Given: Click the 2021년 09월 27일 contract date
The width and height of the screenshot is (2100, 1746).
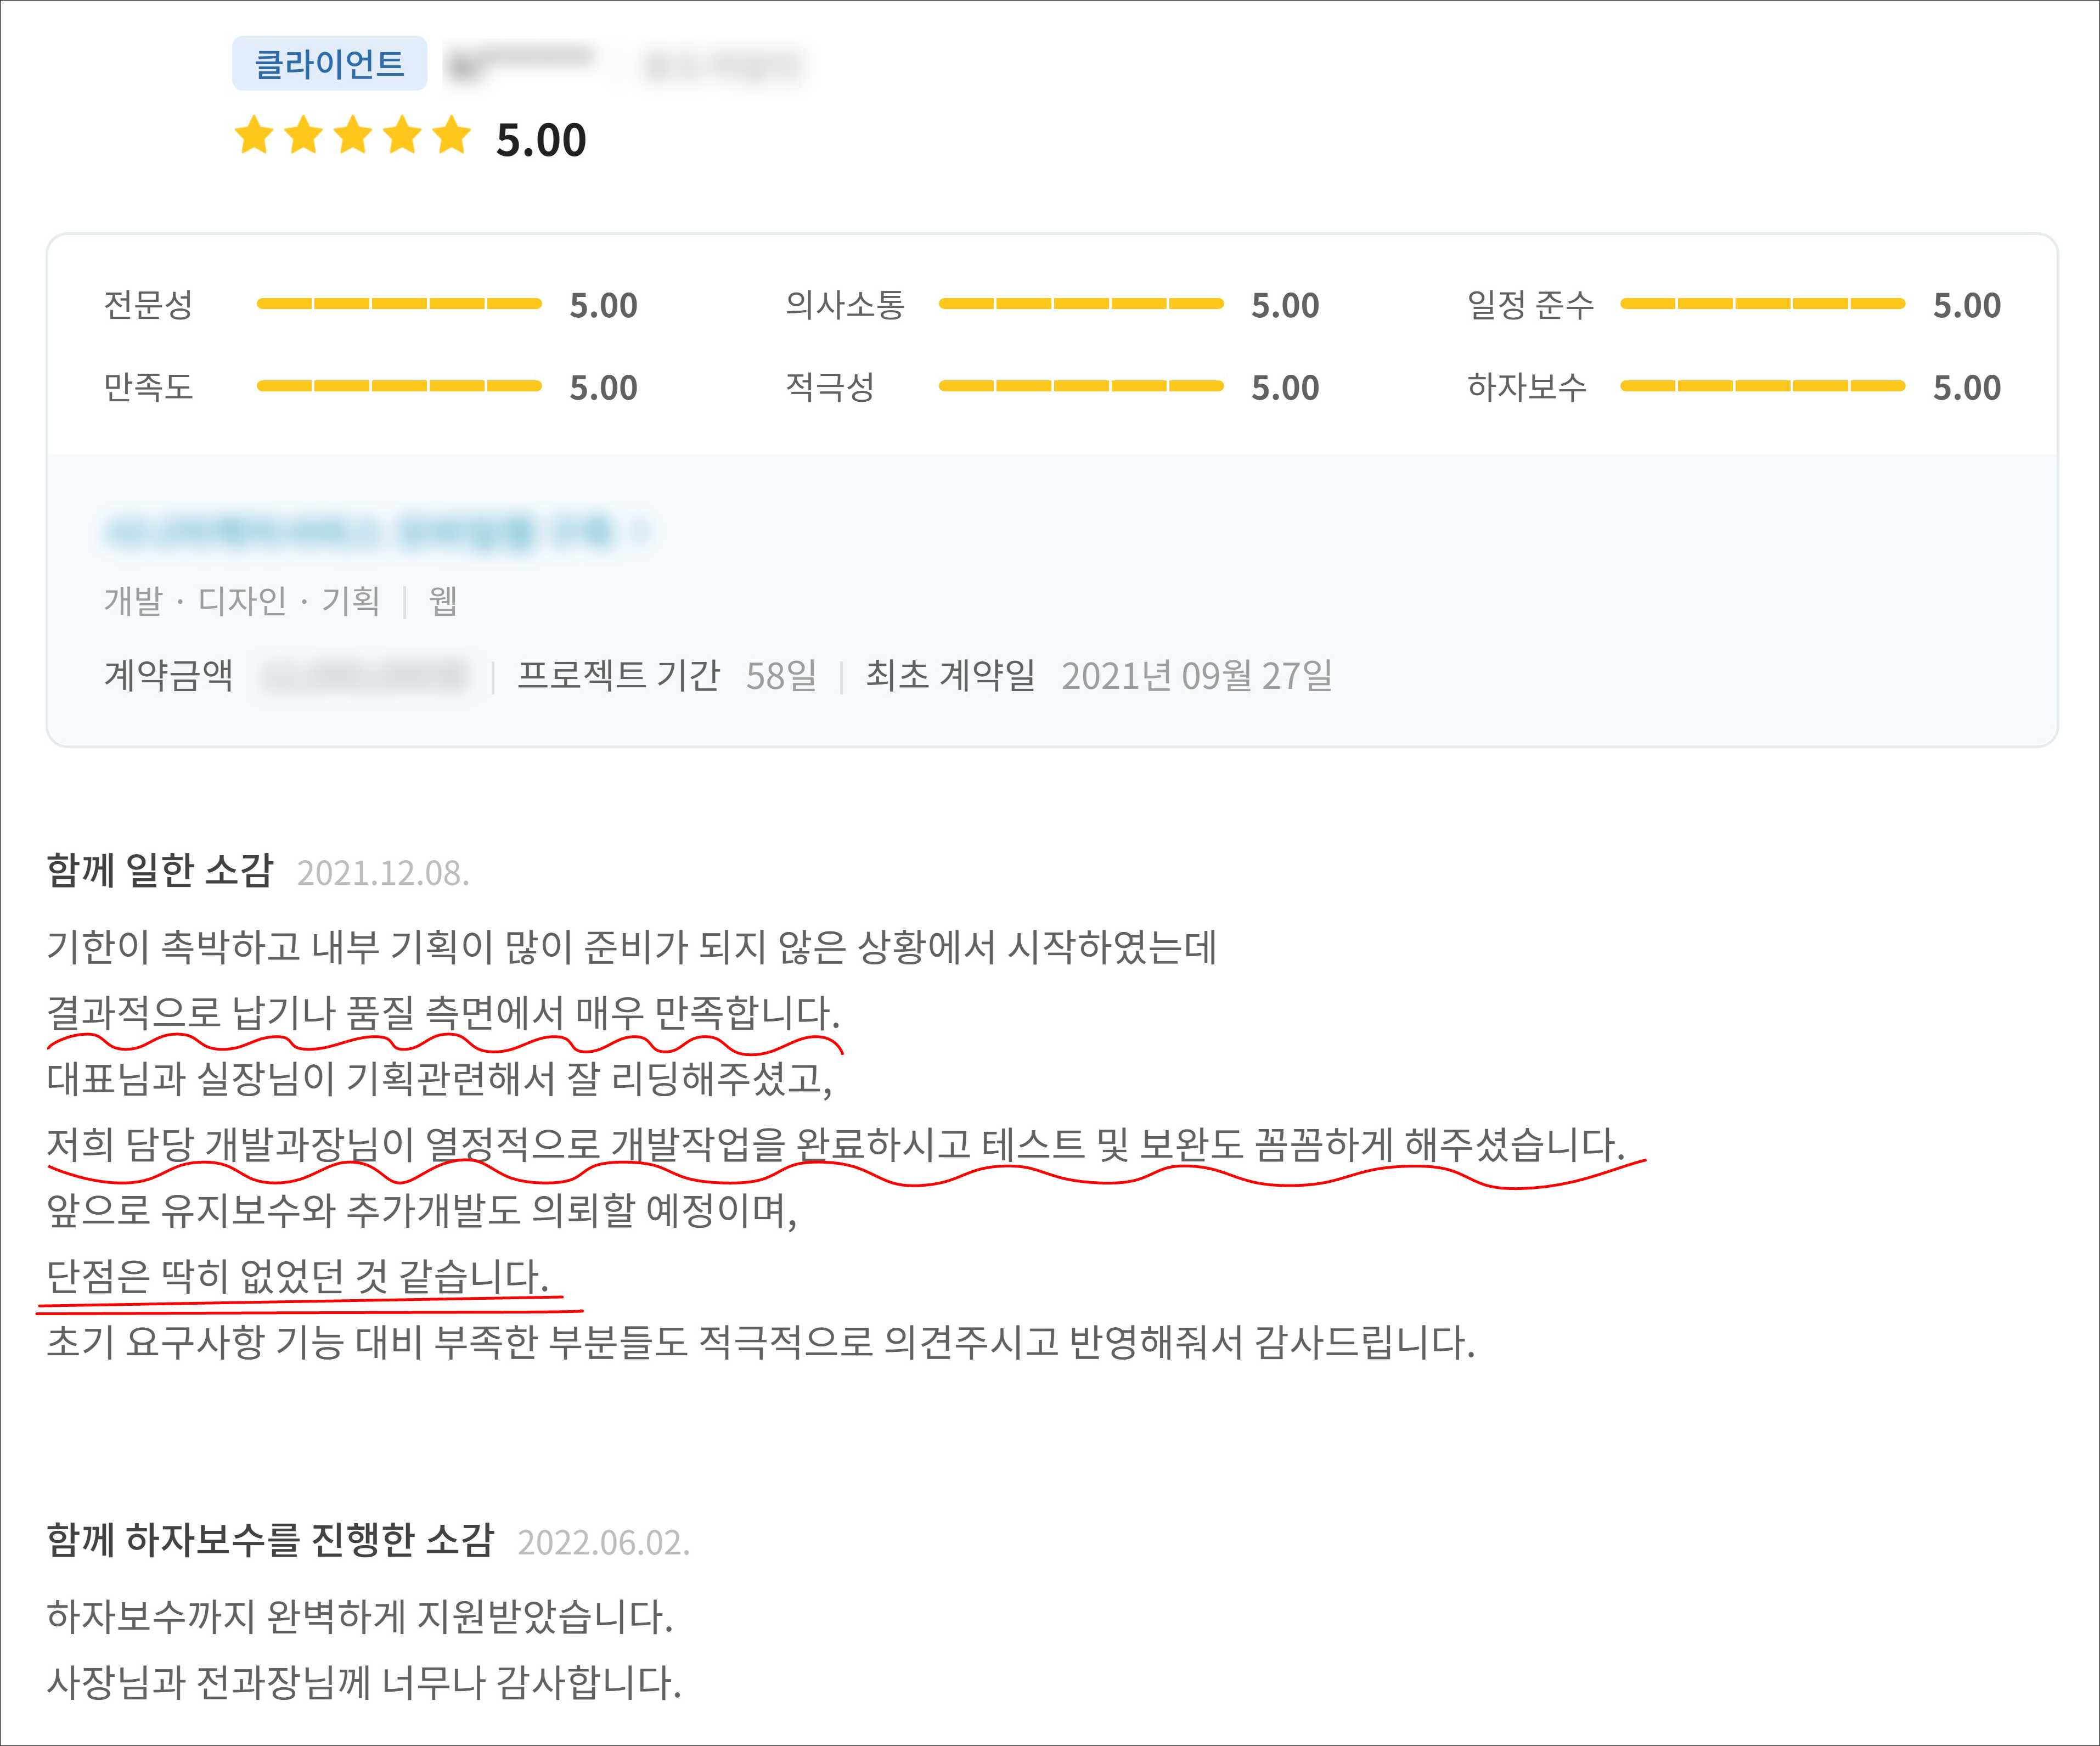Looking at the screenshot, I should [1196, 676].
